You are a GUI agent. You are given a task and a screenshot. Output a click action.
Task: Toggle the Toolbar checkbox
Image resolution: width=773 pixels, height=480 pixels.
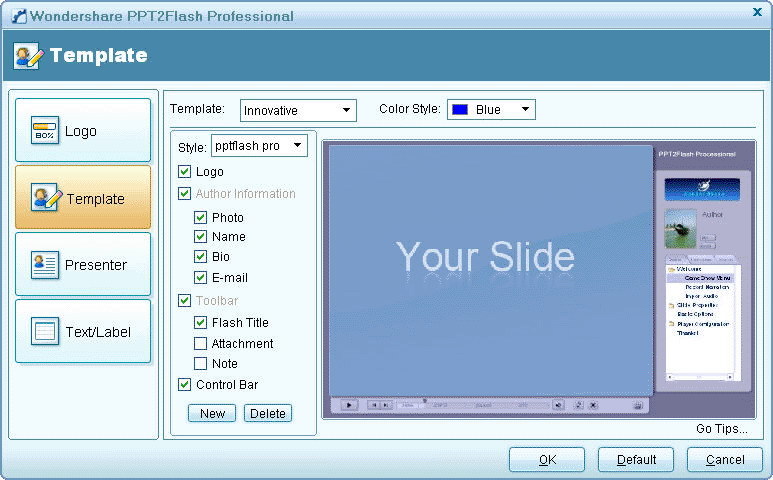[184, 300]
